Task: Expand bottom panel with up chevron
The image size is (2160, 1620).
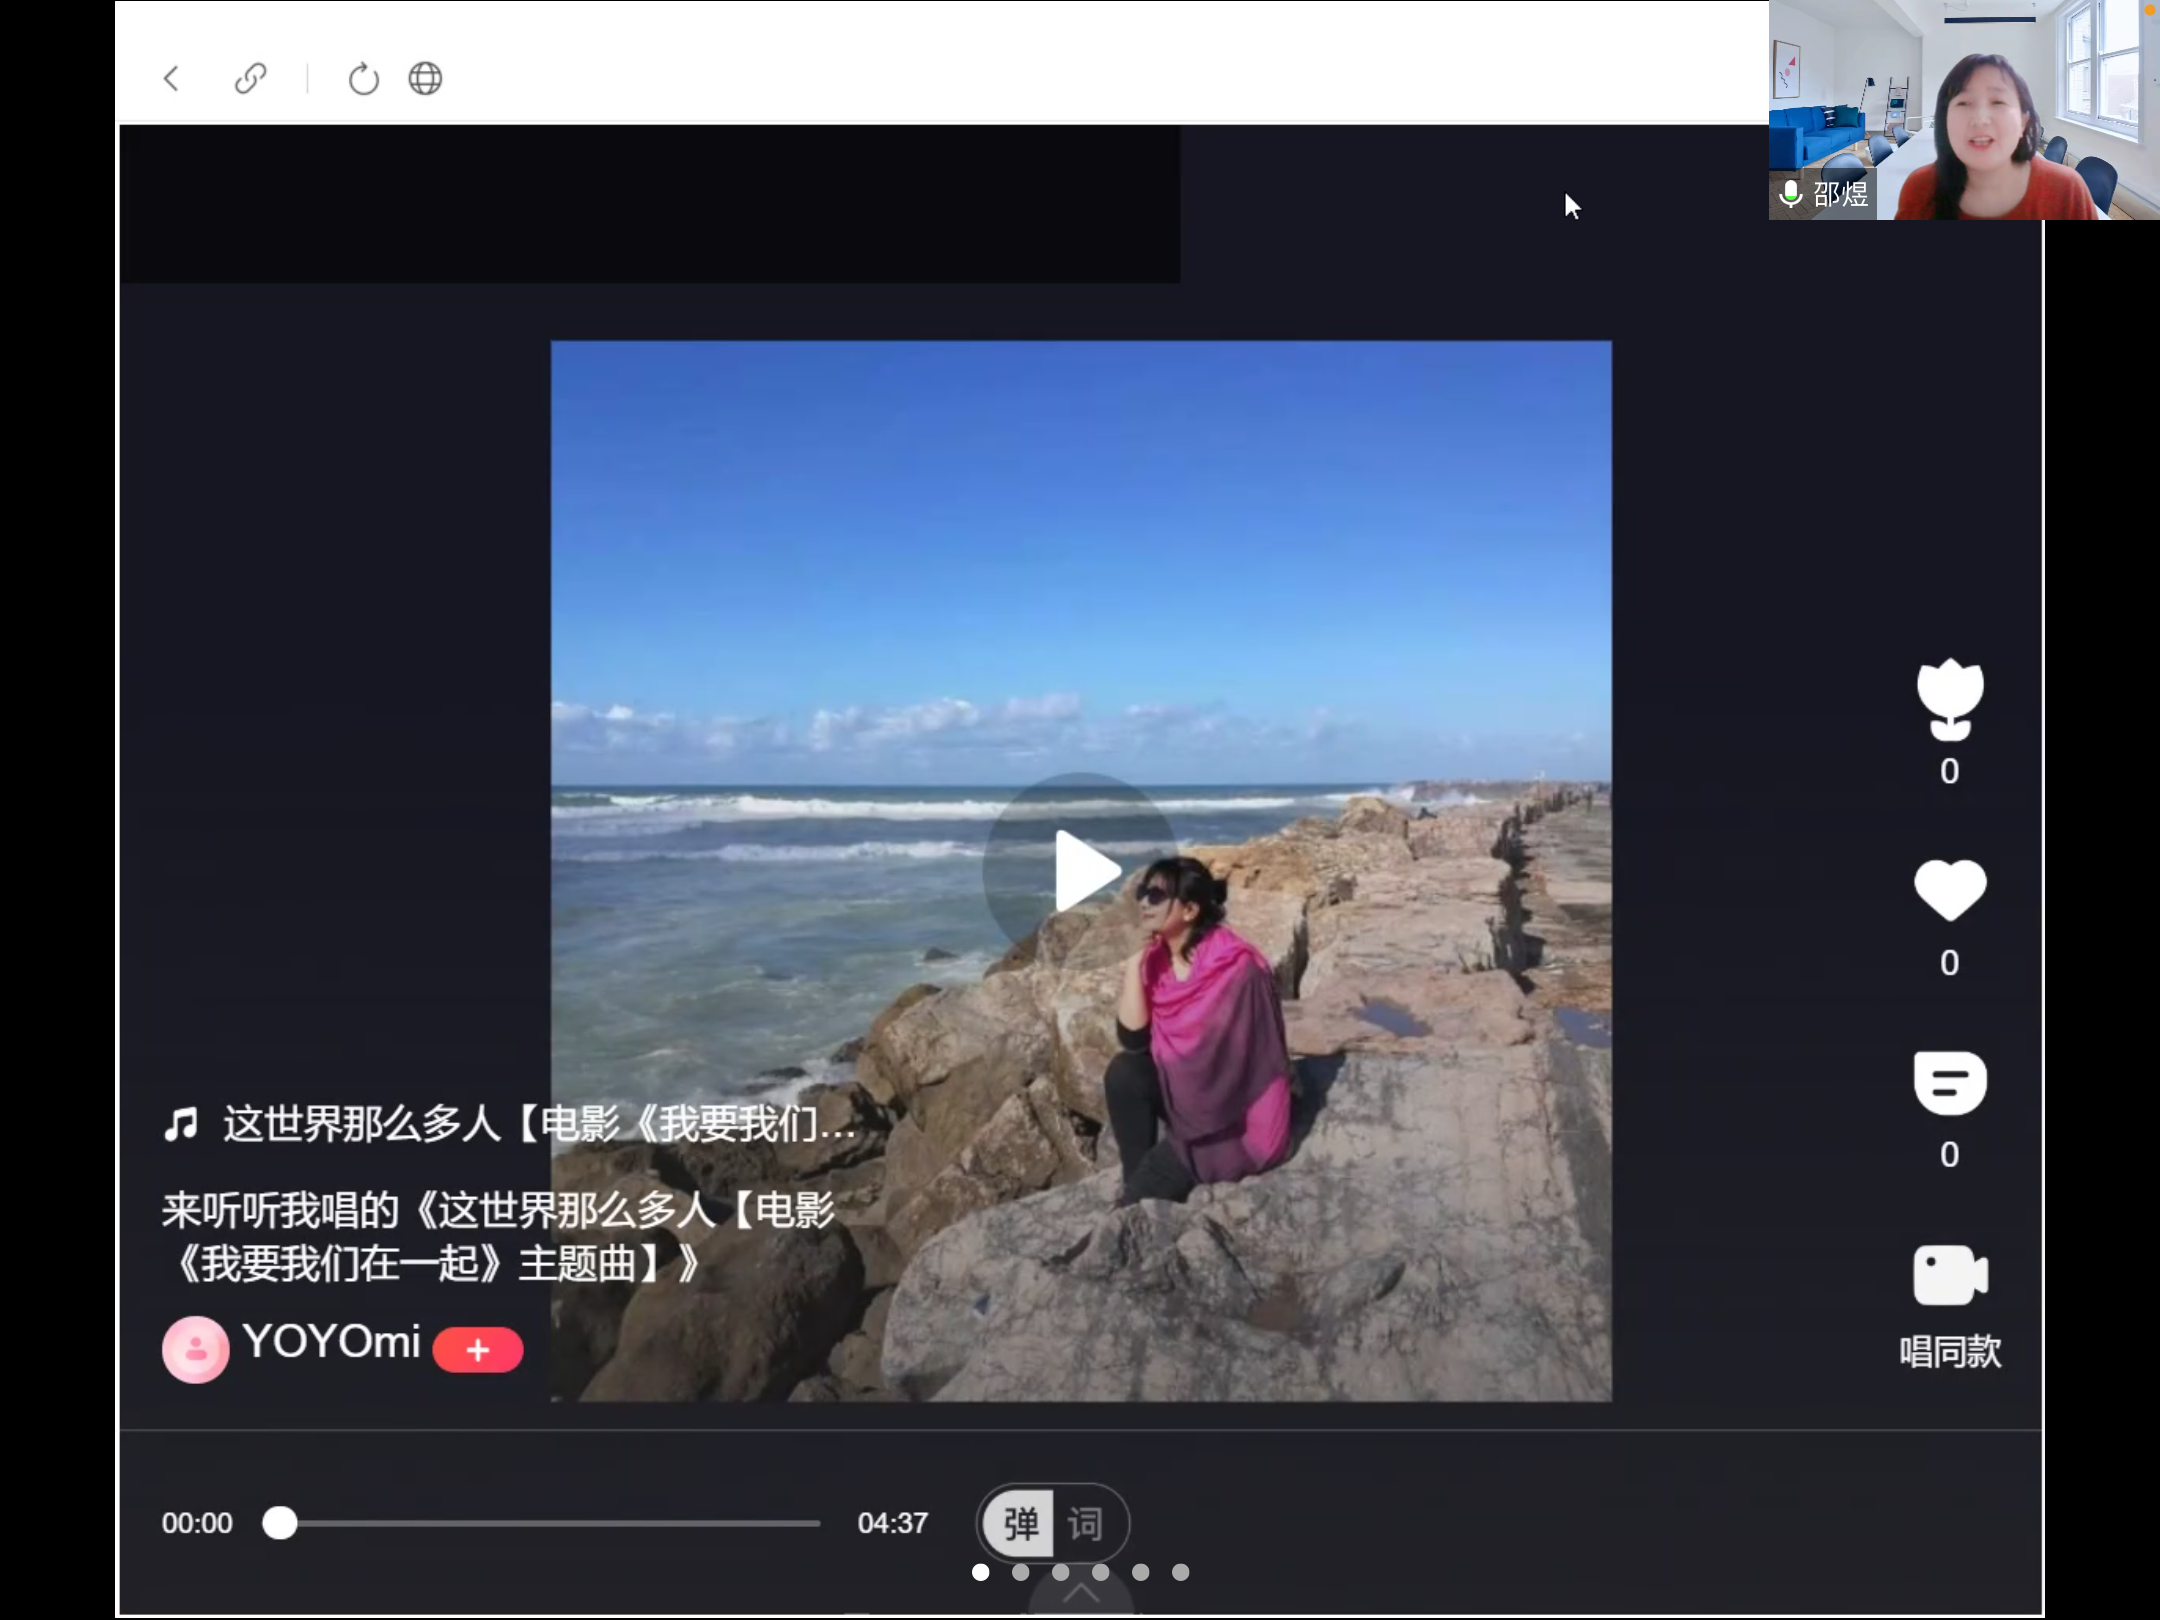Action: pos(1080,1594)
